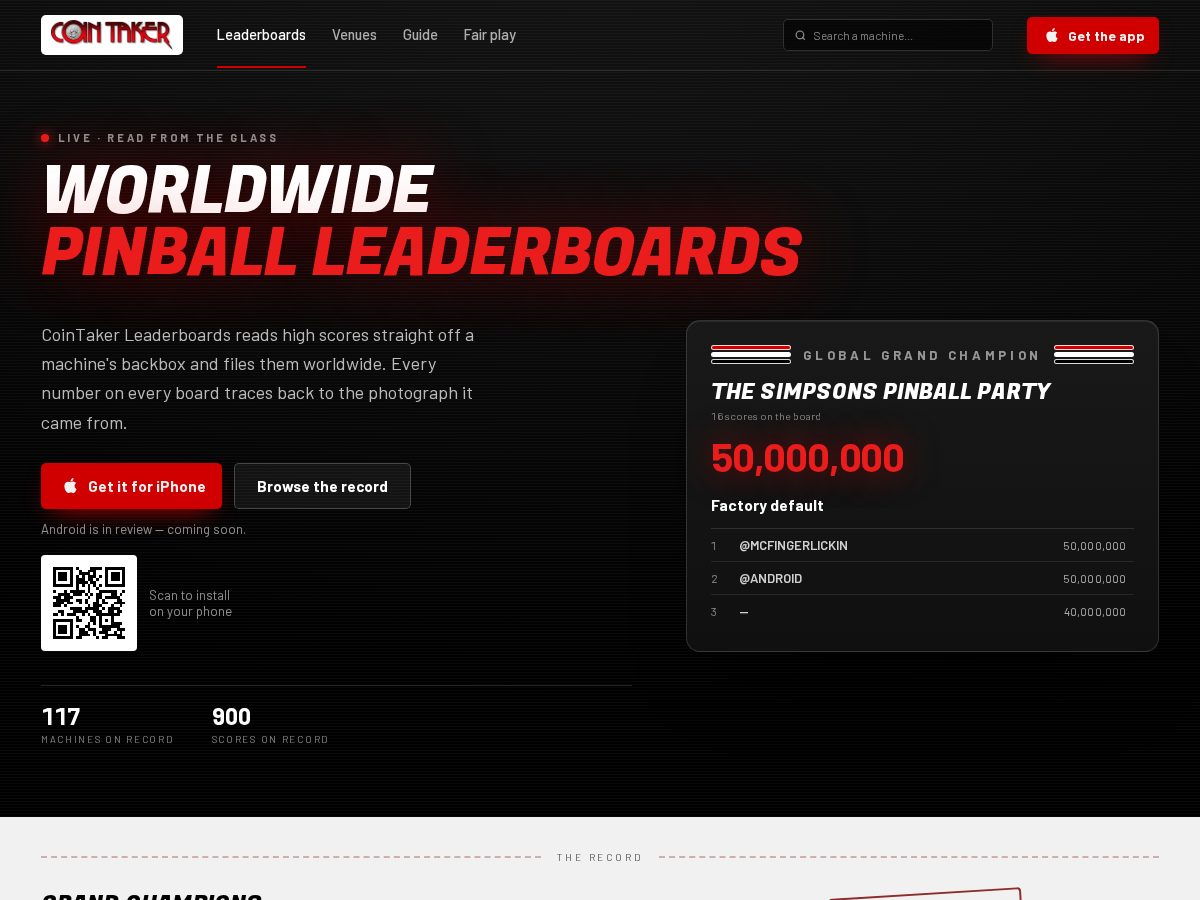Screen dimensions: 1200x900
Task: Open The Simpsons Pinball Party title
Action: [880, 391]
